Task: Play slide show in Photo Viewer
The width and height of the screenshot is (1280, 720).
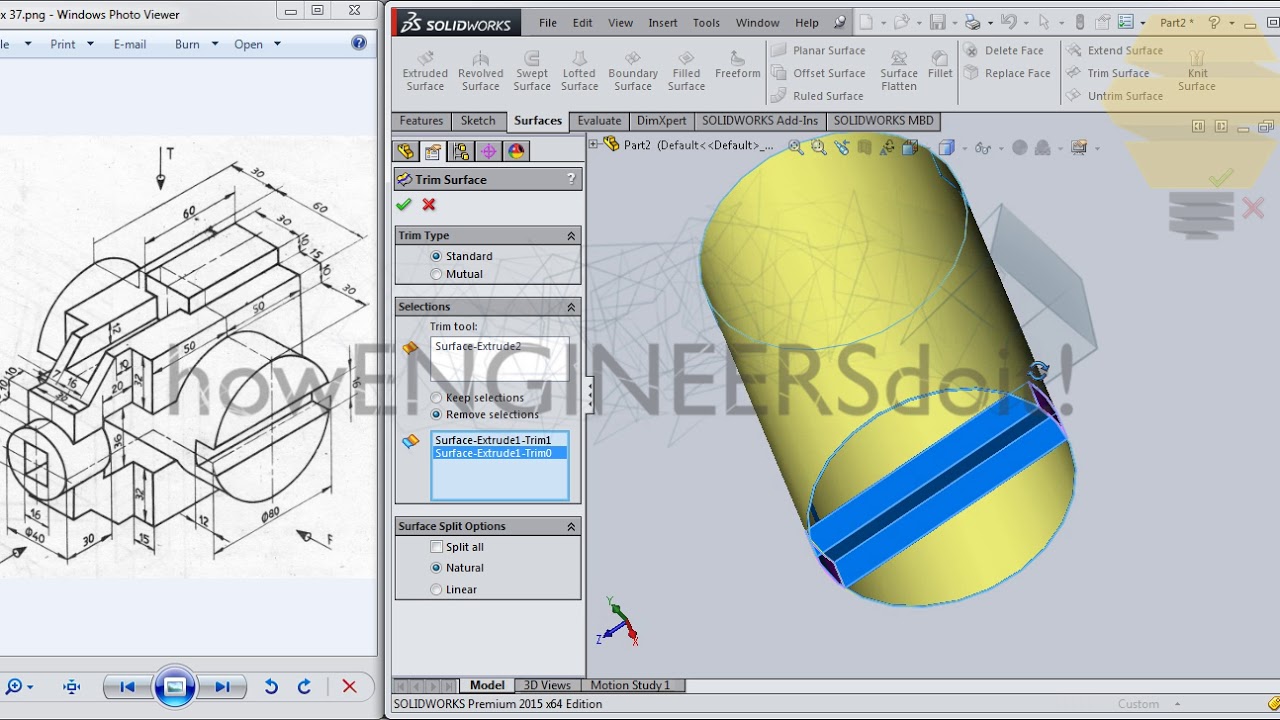Action: (x=174, y=687)
